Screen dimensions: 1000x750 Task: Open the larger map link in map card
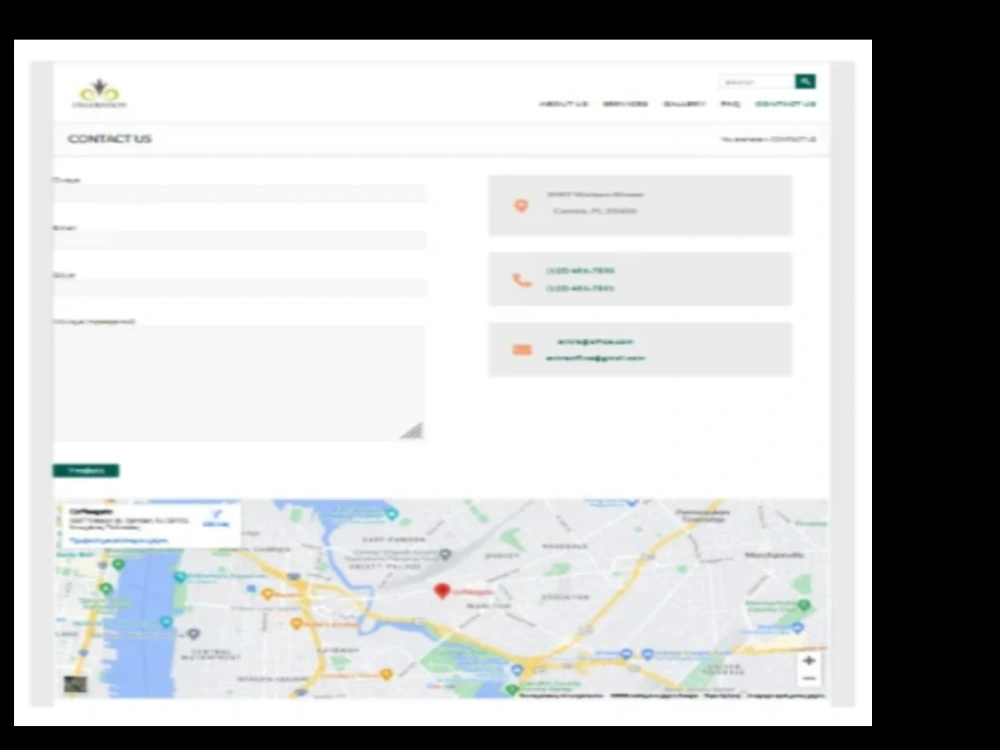pos(119,540)
